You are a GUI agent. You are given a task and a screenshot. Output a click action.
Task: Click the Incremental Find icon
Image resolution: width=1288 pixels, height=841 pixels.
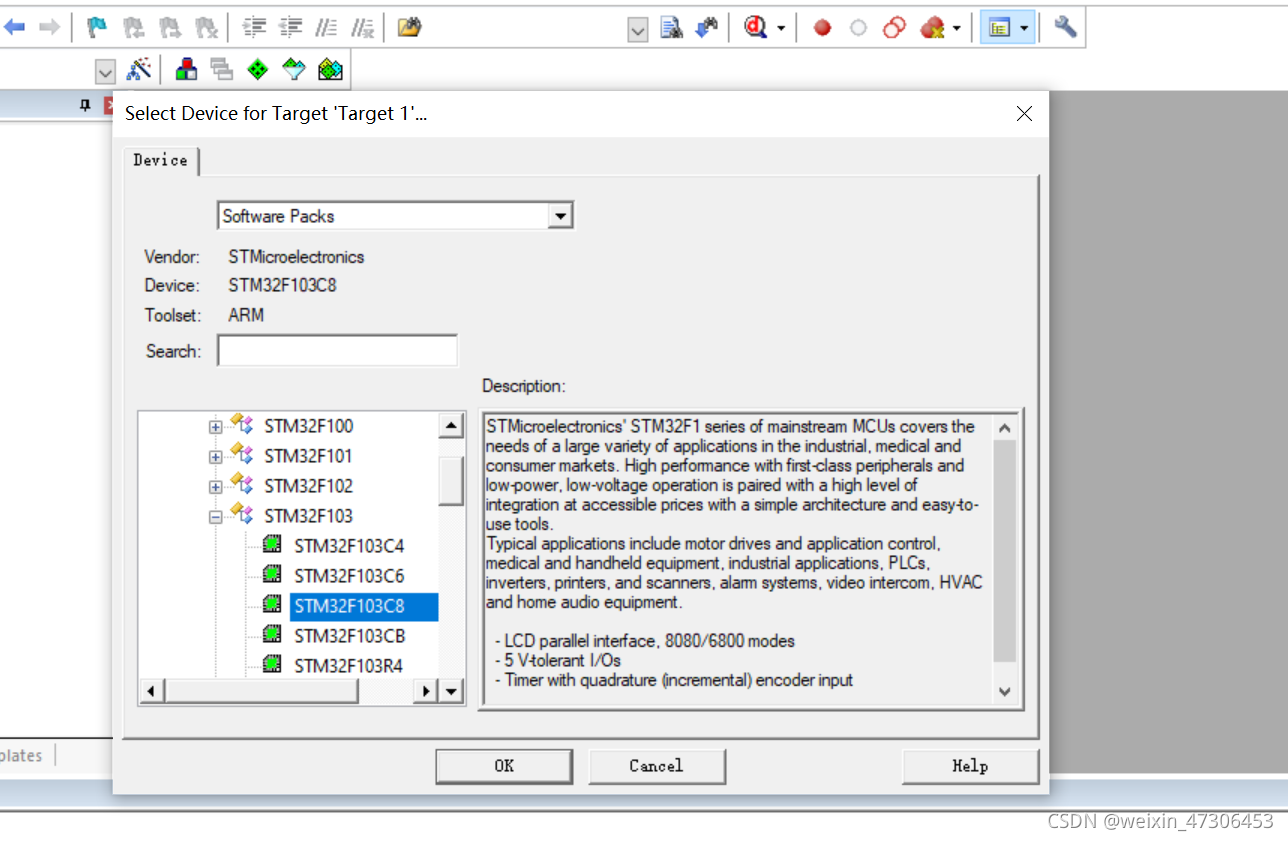[x=706, y=28]
